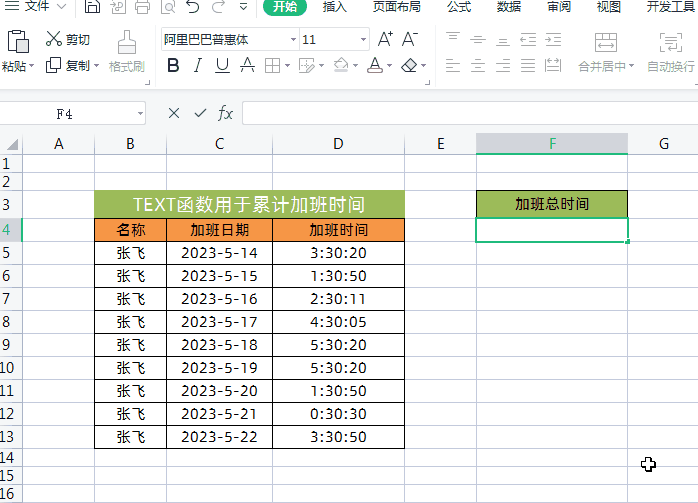This screenshot has width=698, height=503.
Task: Click the select-all corner triangle
Action: (x=12, y=144)
